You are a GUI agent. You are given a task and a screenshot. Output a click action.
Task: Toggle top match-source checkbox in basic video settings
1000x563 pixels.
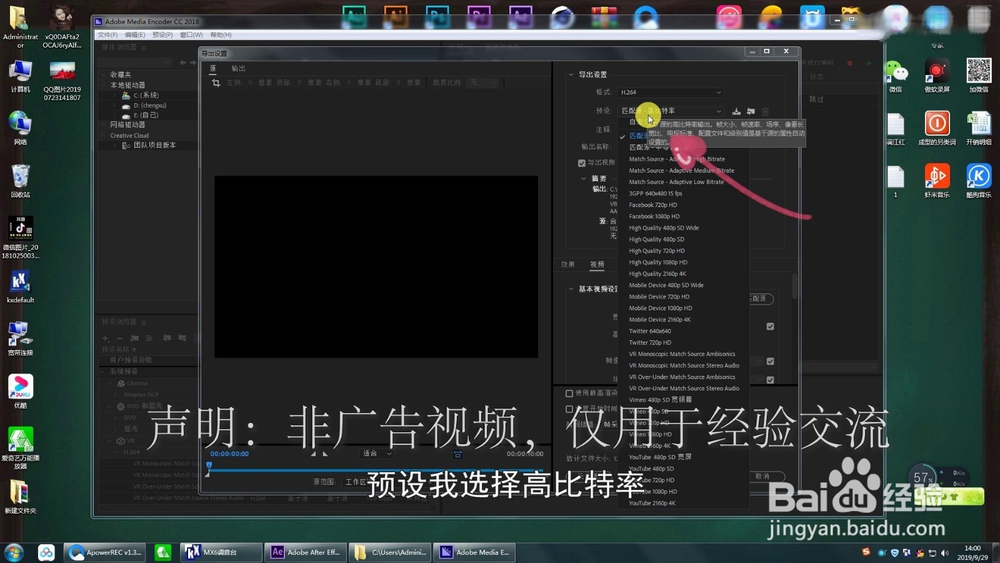770,326
